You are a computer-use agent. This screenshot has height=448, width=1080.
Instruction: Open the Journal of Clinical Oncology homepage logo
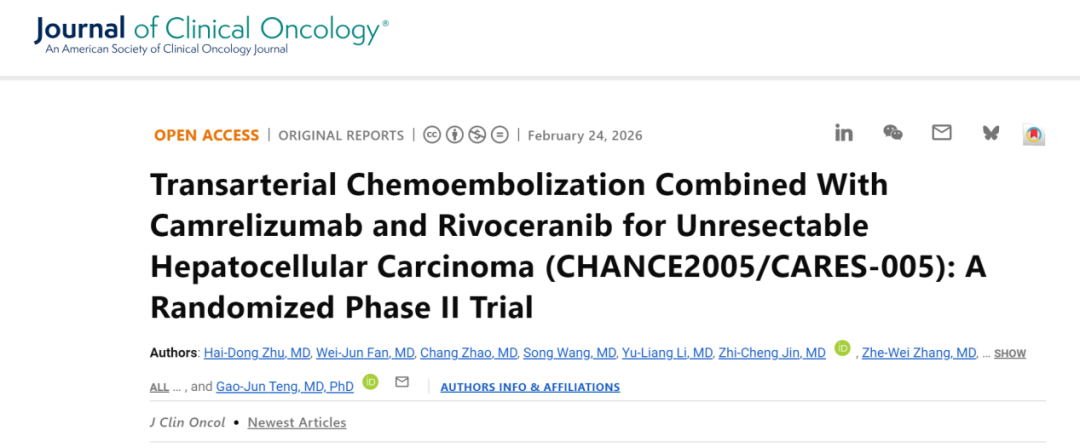coord(211,35)
